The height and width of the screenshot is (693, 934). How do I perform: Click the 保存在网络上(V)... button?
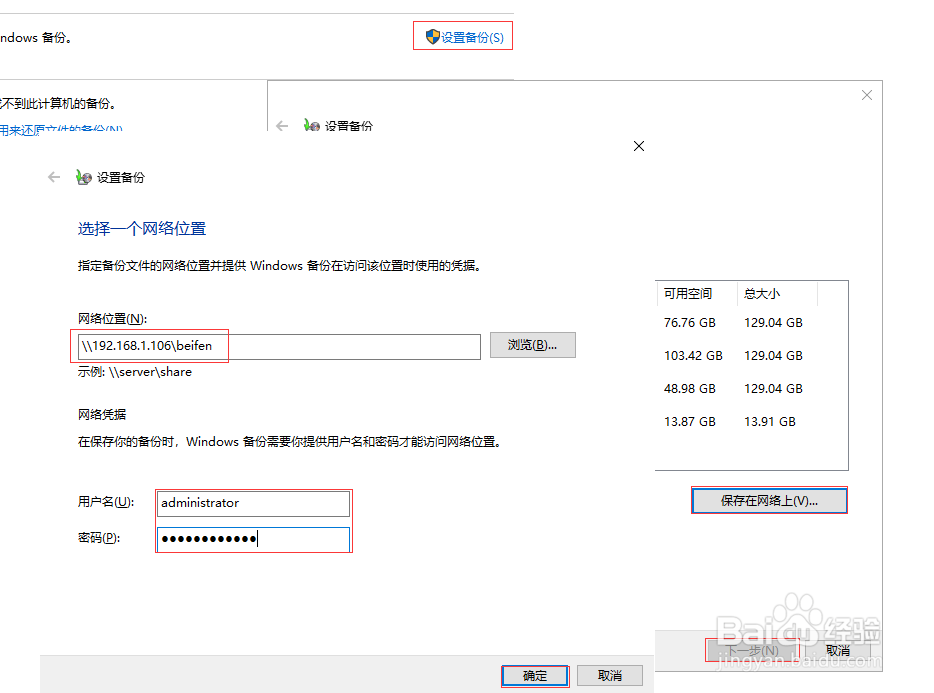769,501
